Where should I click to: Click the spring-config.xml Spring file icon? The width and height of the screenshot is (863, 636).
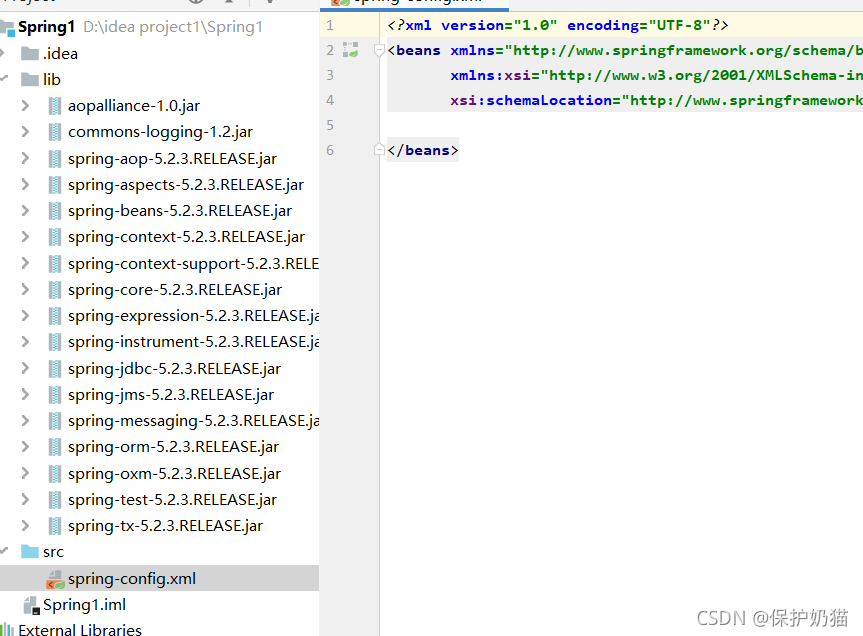pos(55,579)
